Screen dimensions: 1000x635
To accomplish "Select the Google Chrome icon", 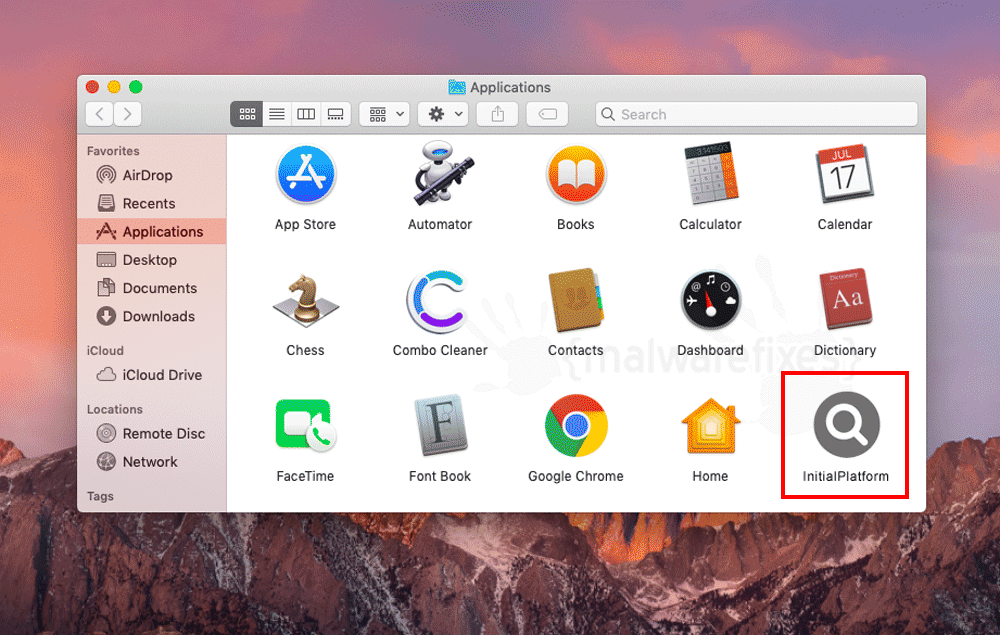I will 575,425.
